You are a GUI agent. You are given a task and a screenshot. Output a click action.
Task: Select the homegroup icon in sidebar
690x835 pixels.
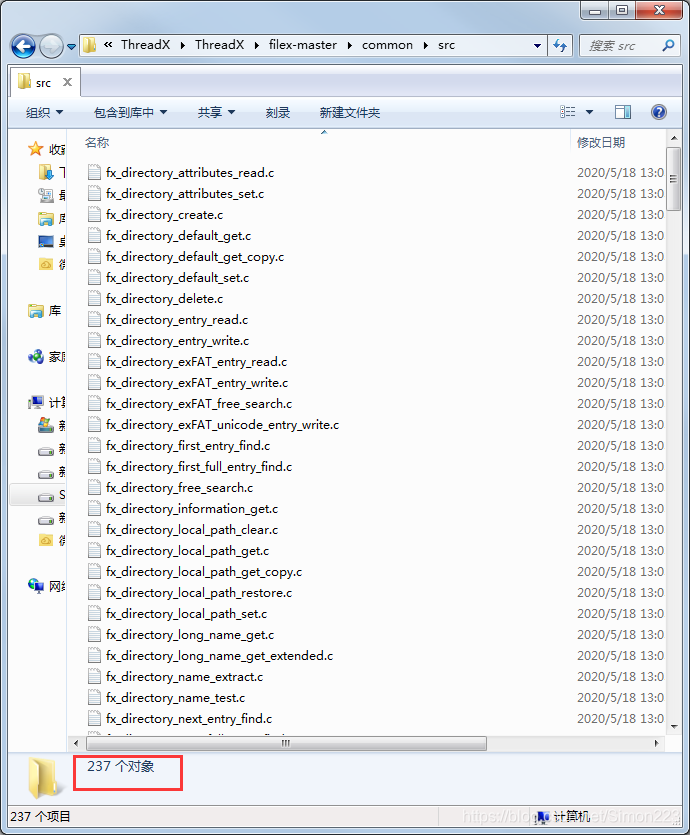[x=36, y=356]
